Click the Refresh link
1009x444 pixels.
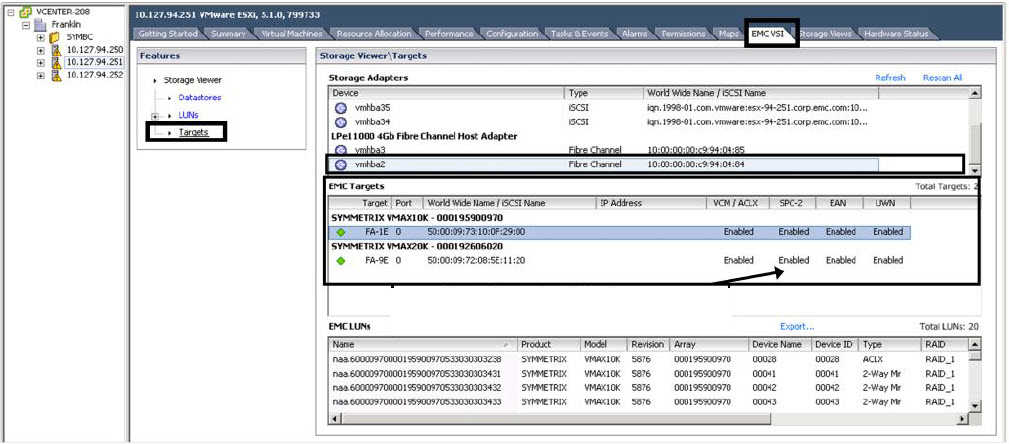890,78
